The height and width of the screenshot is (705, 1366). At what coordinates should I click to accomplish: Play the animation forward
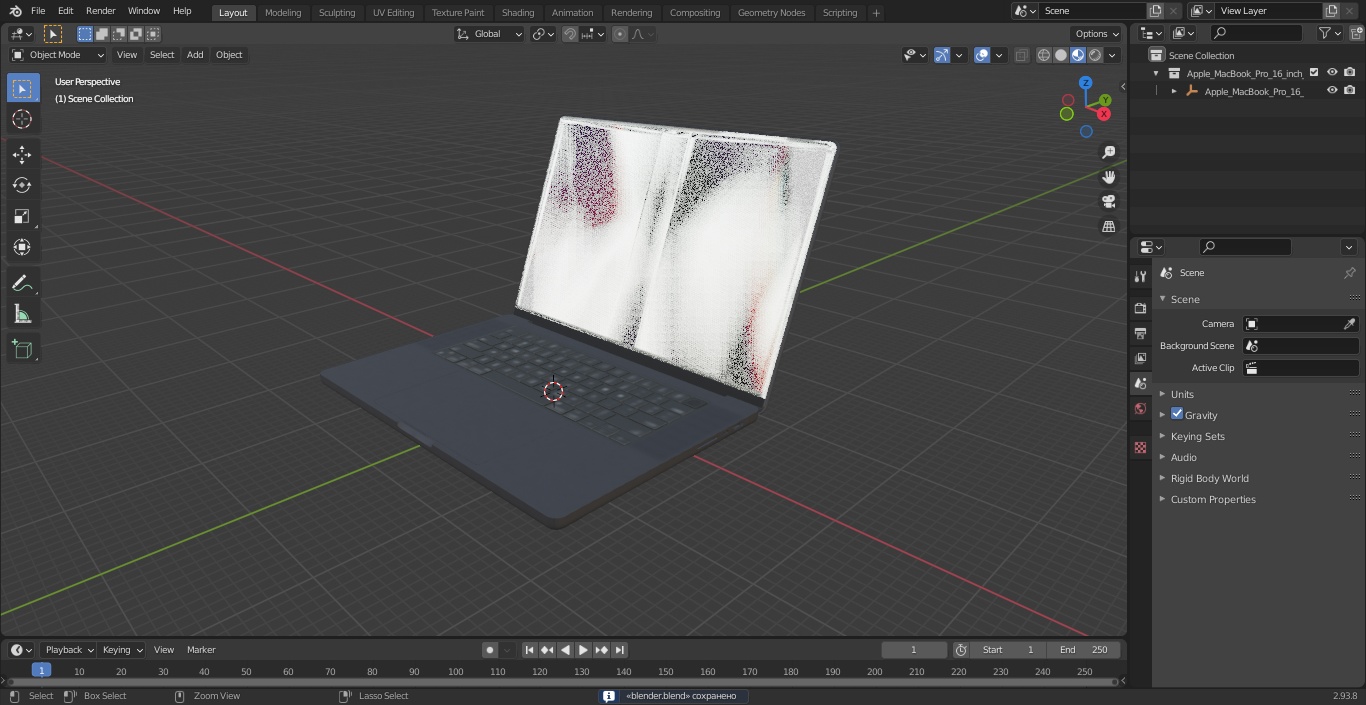coord(584,650)
